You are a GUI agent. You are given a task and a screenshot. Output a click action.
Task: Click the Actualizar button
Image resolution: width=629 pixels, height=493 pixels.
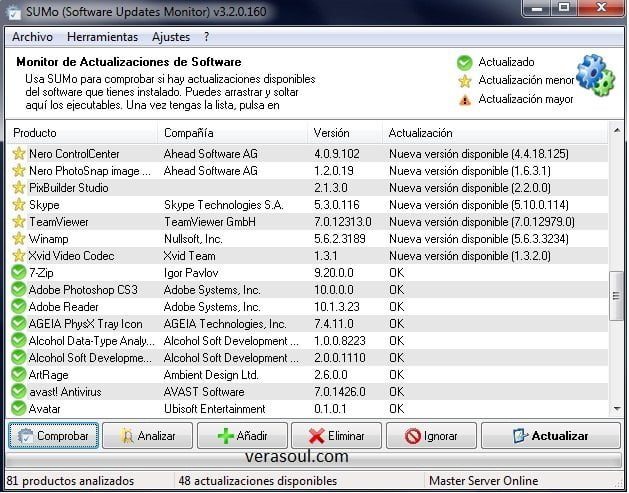tap(550, 436)
